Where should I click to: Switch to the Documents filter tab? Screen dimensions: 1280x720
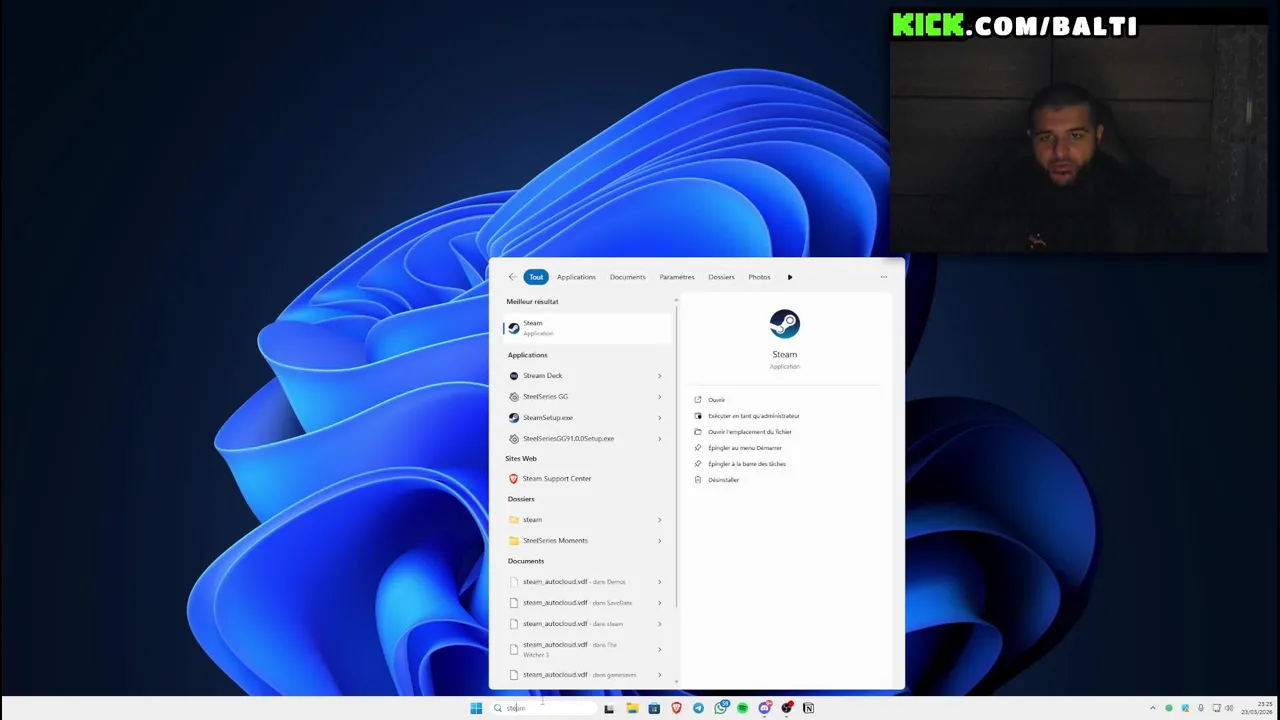(628, 277)
